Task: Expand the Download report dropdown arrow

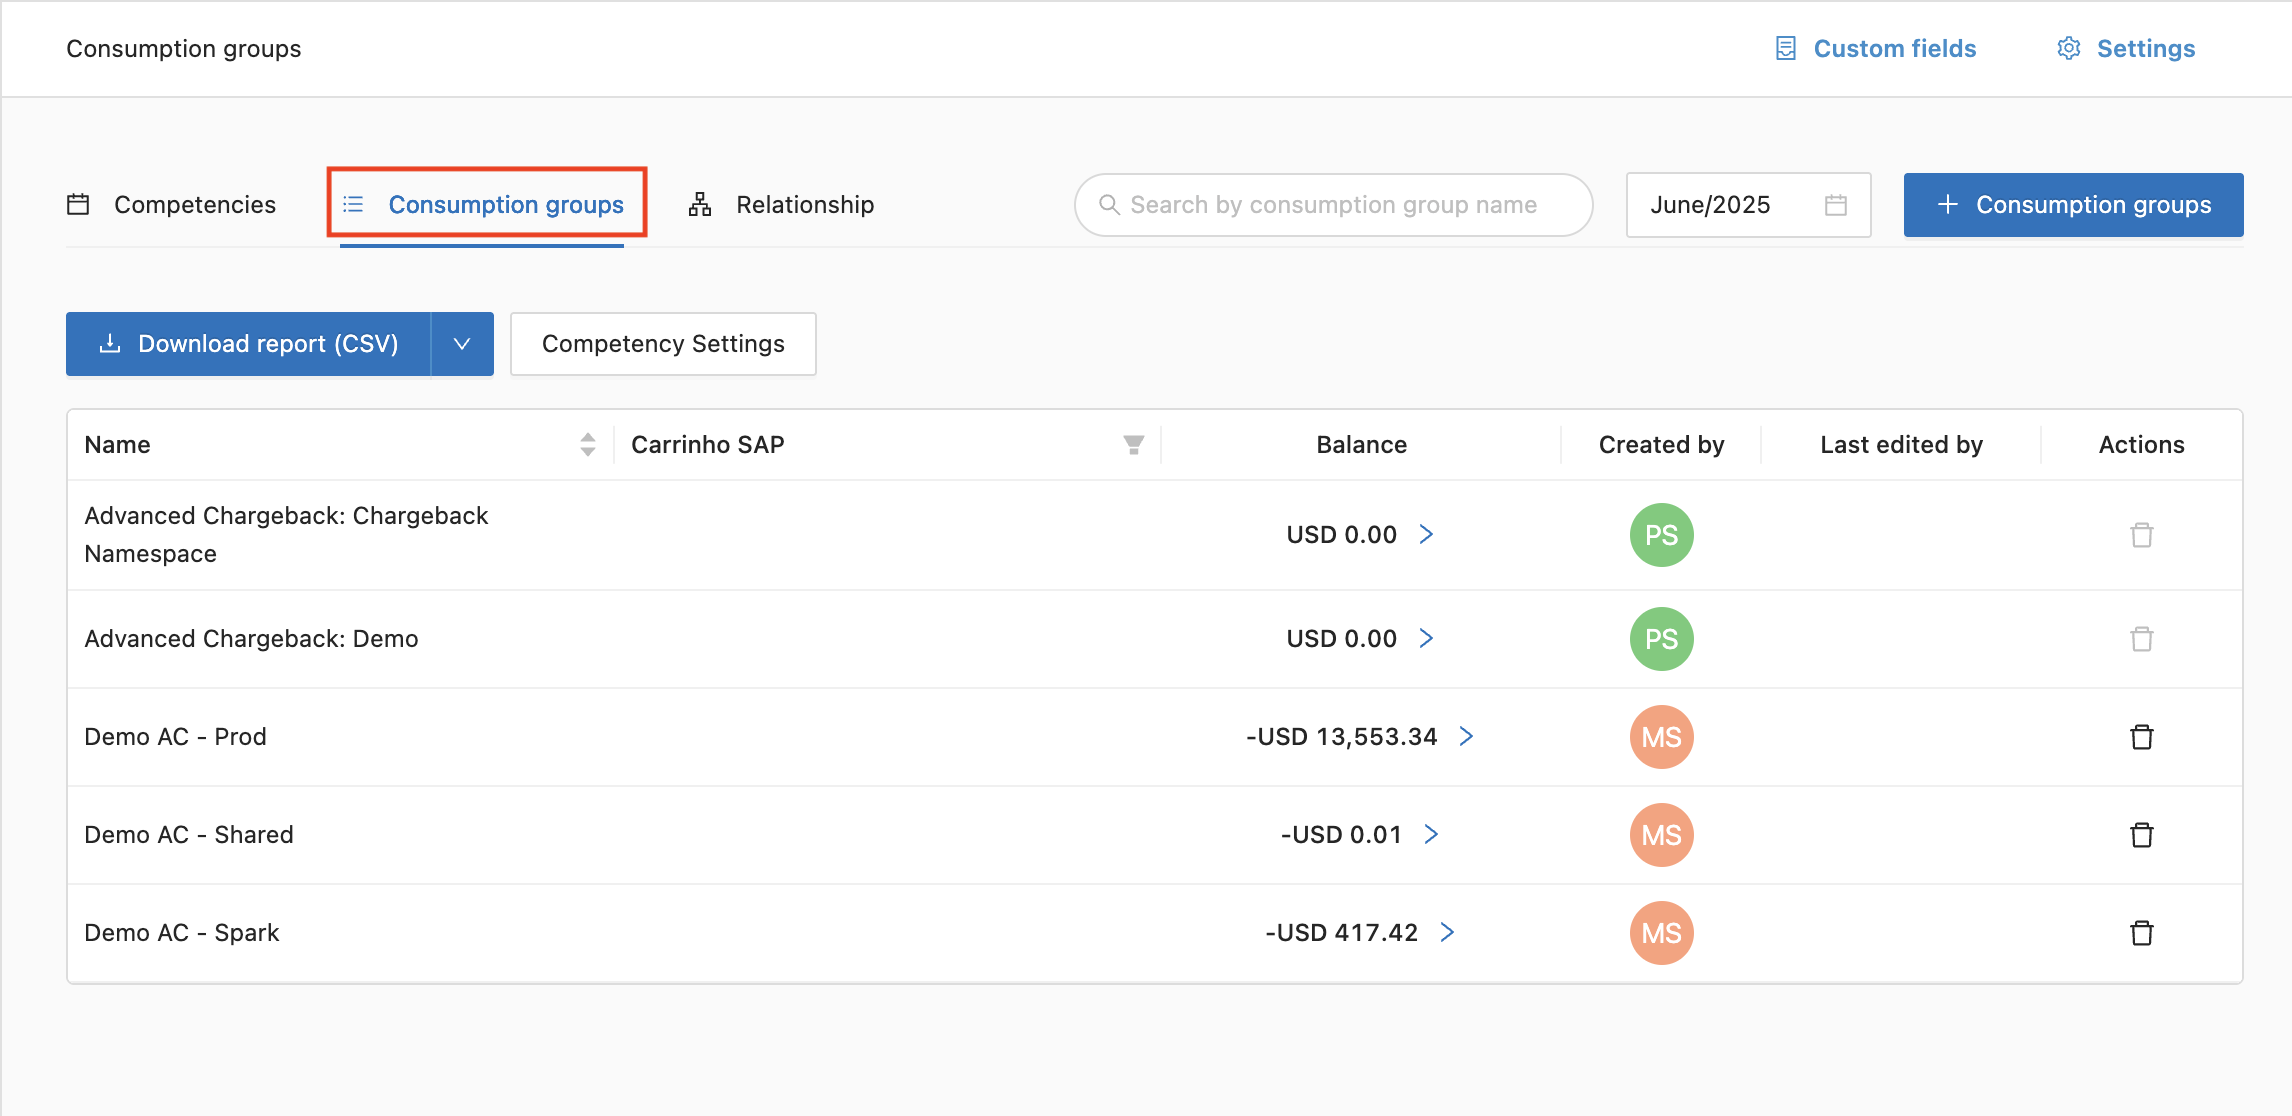Action: tap(462, 344)
